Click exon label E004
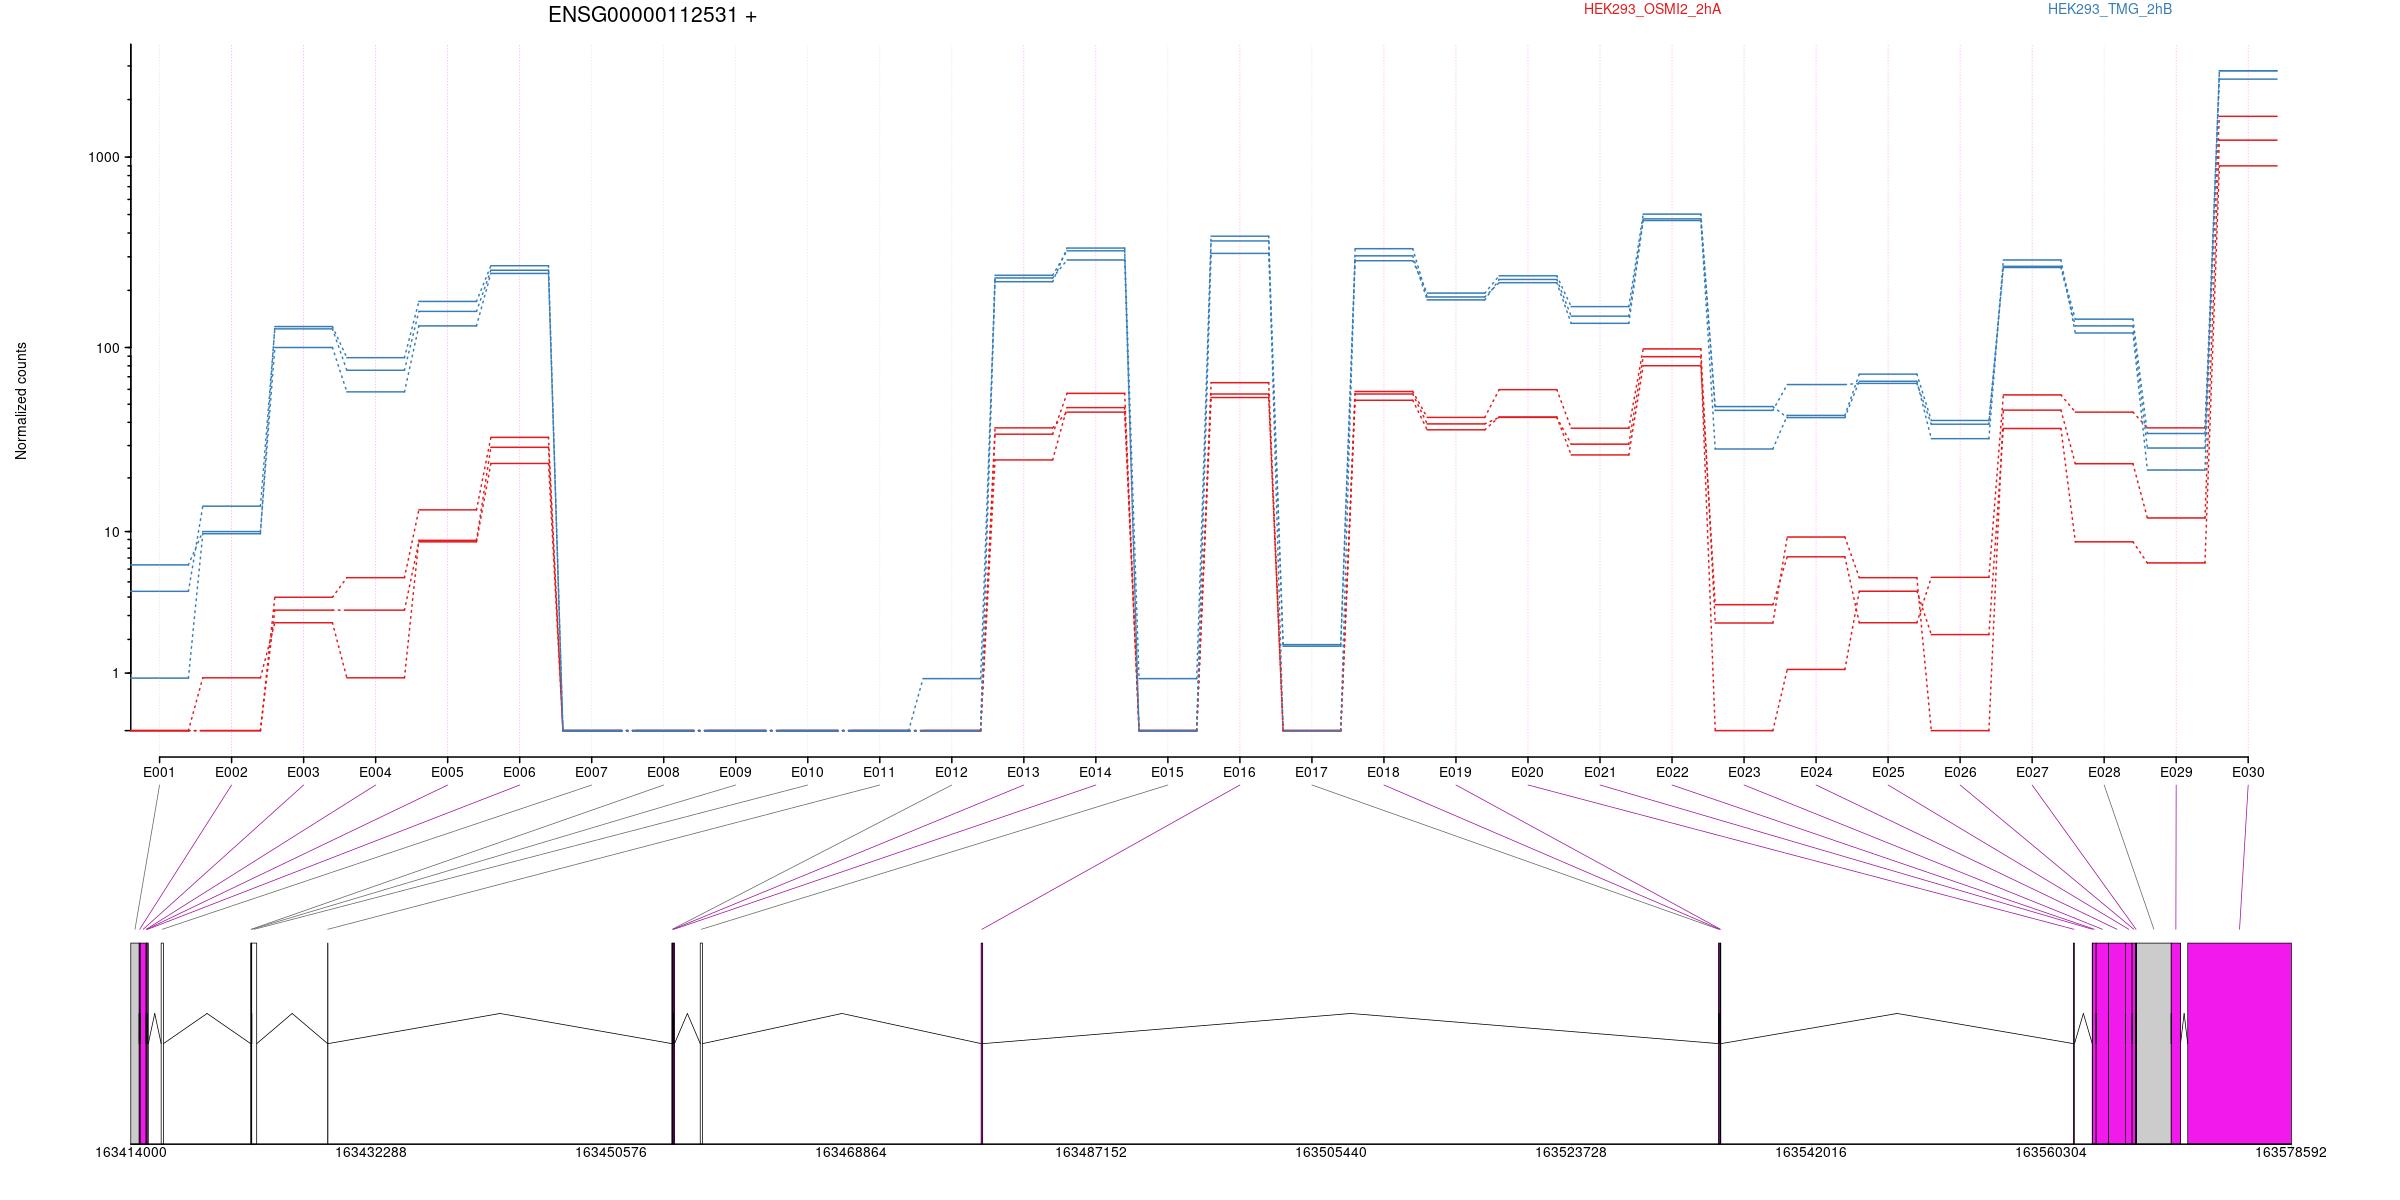Screen dimensions: 2400x1200 pos(375,772)
